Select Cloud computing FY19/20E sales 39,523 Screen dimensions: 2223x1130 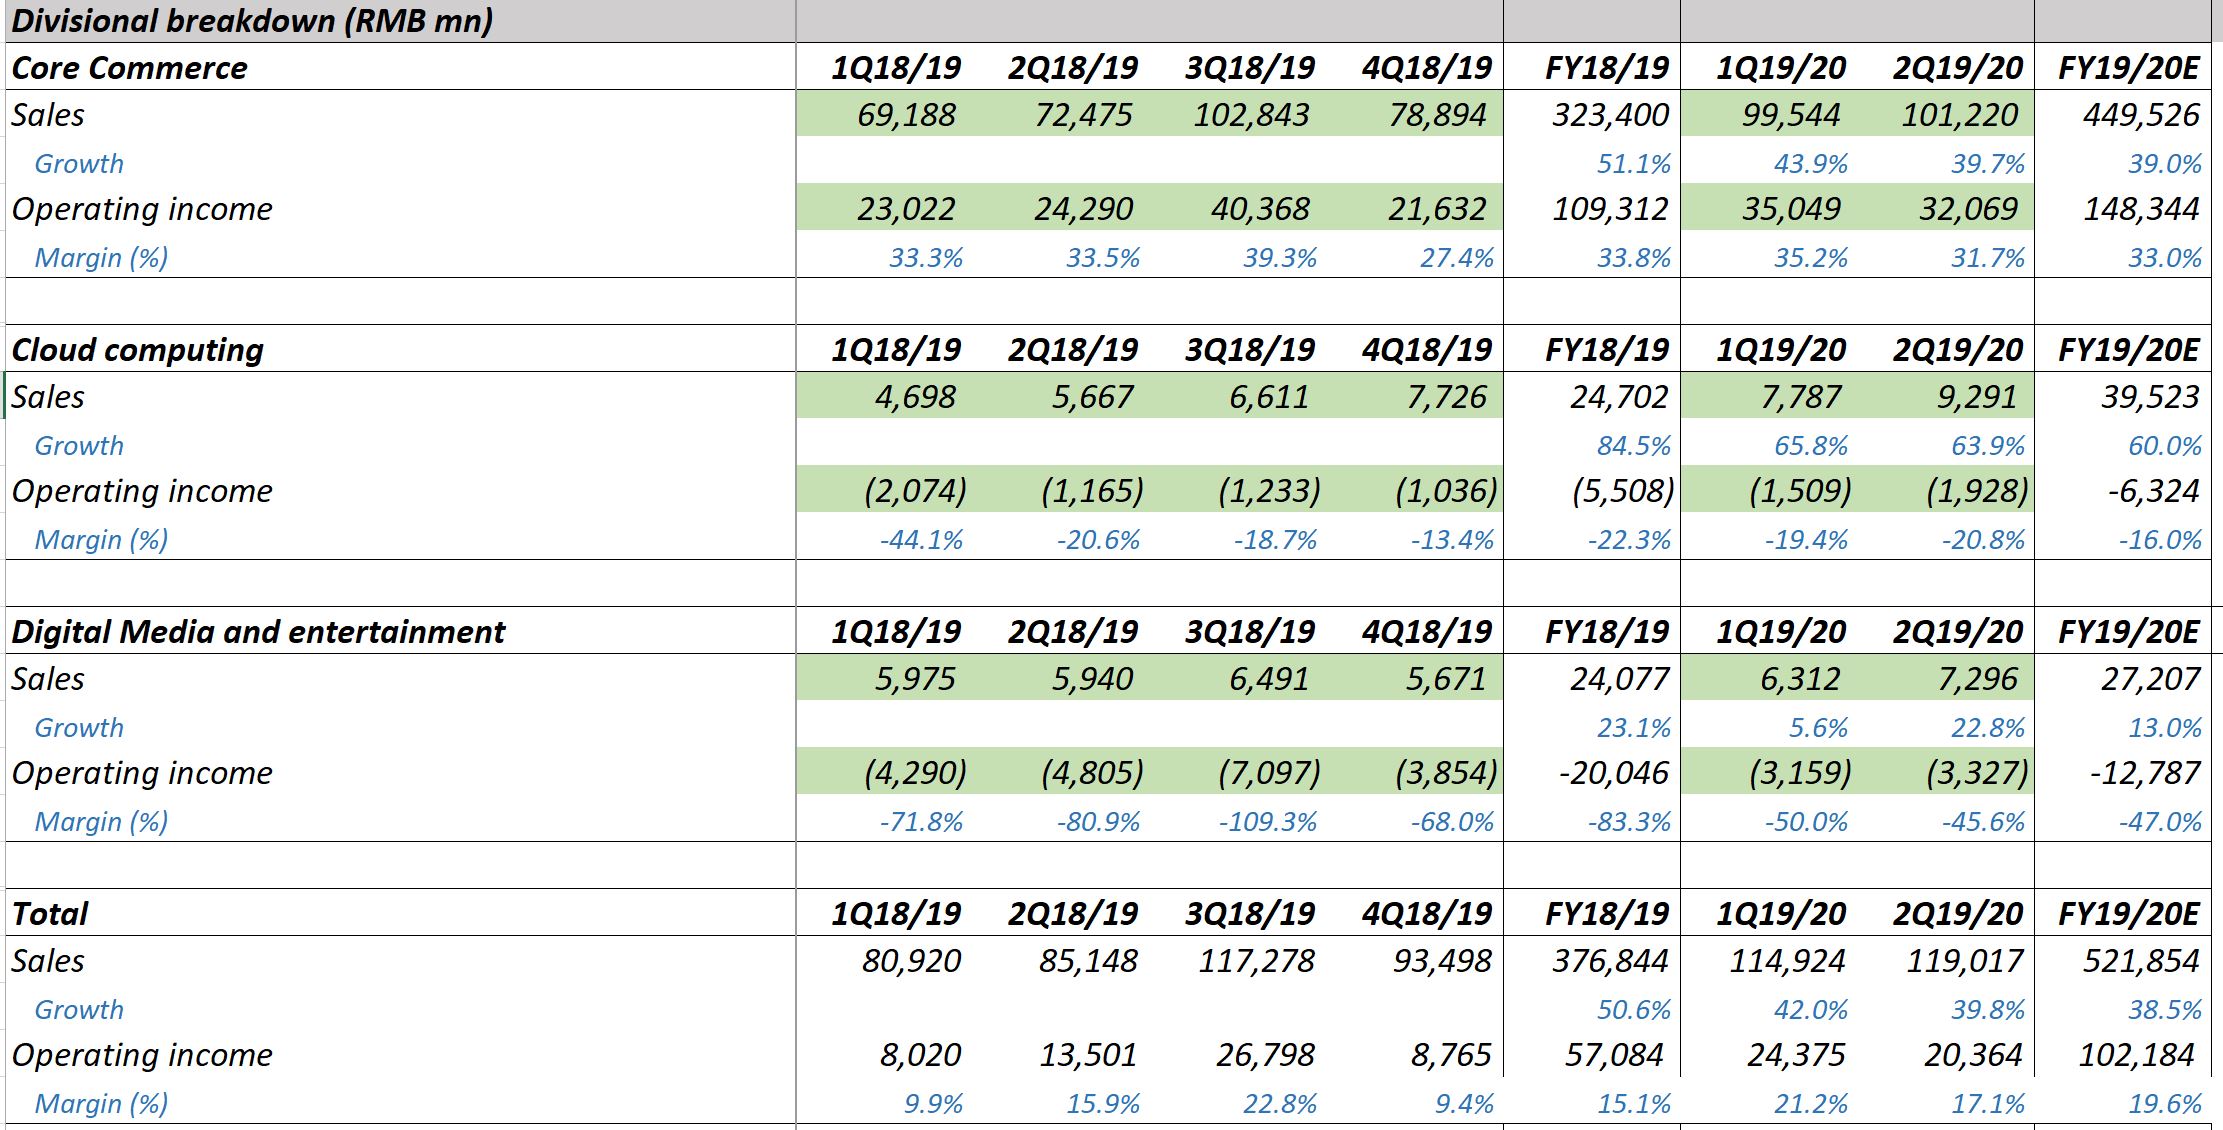pos(2149,397)
